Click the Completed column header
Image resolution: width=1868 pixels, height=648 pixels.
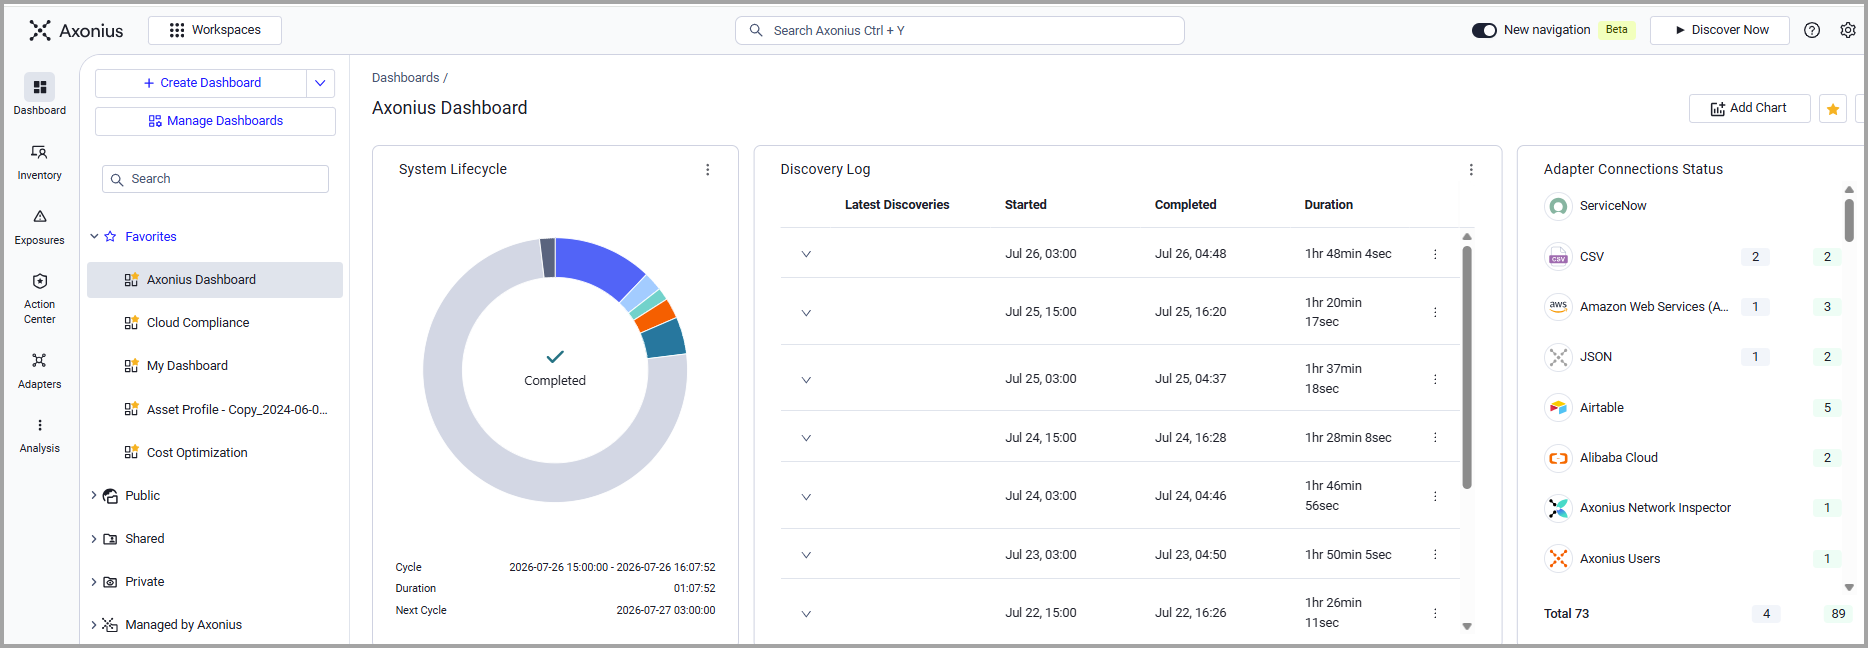1186,205
